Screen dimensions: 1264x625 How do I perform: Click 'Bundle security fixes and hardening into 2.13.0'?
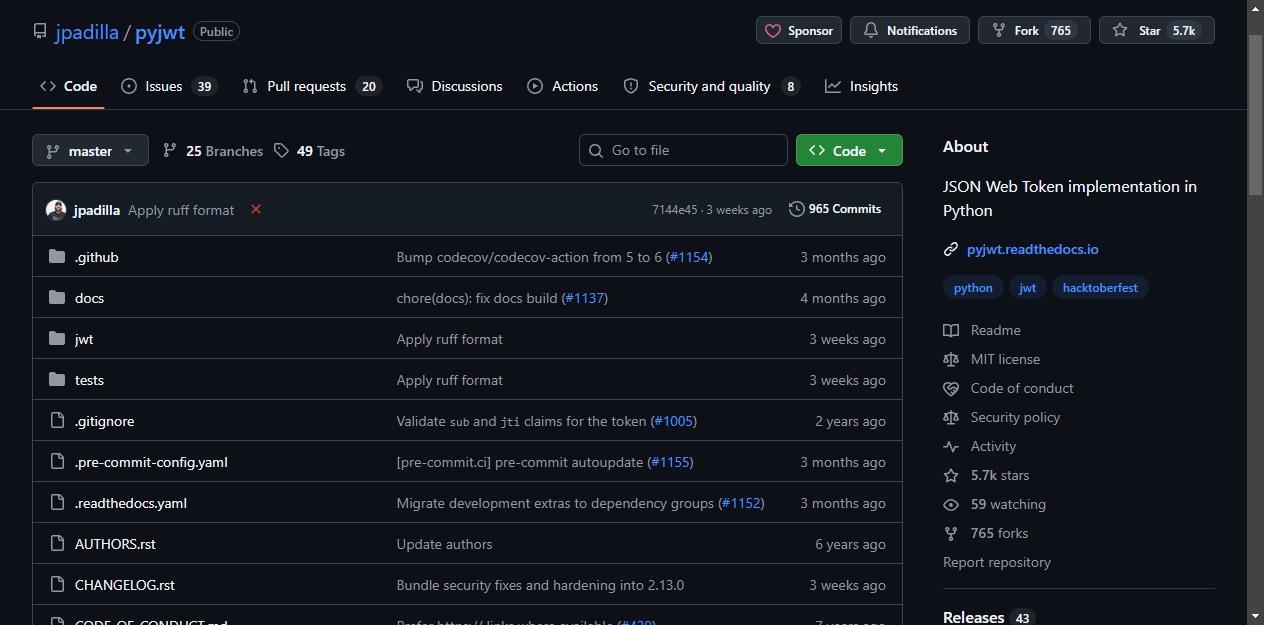(x=540, y=585)
